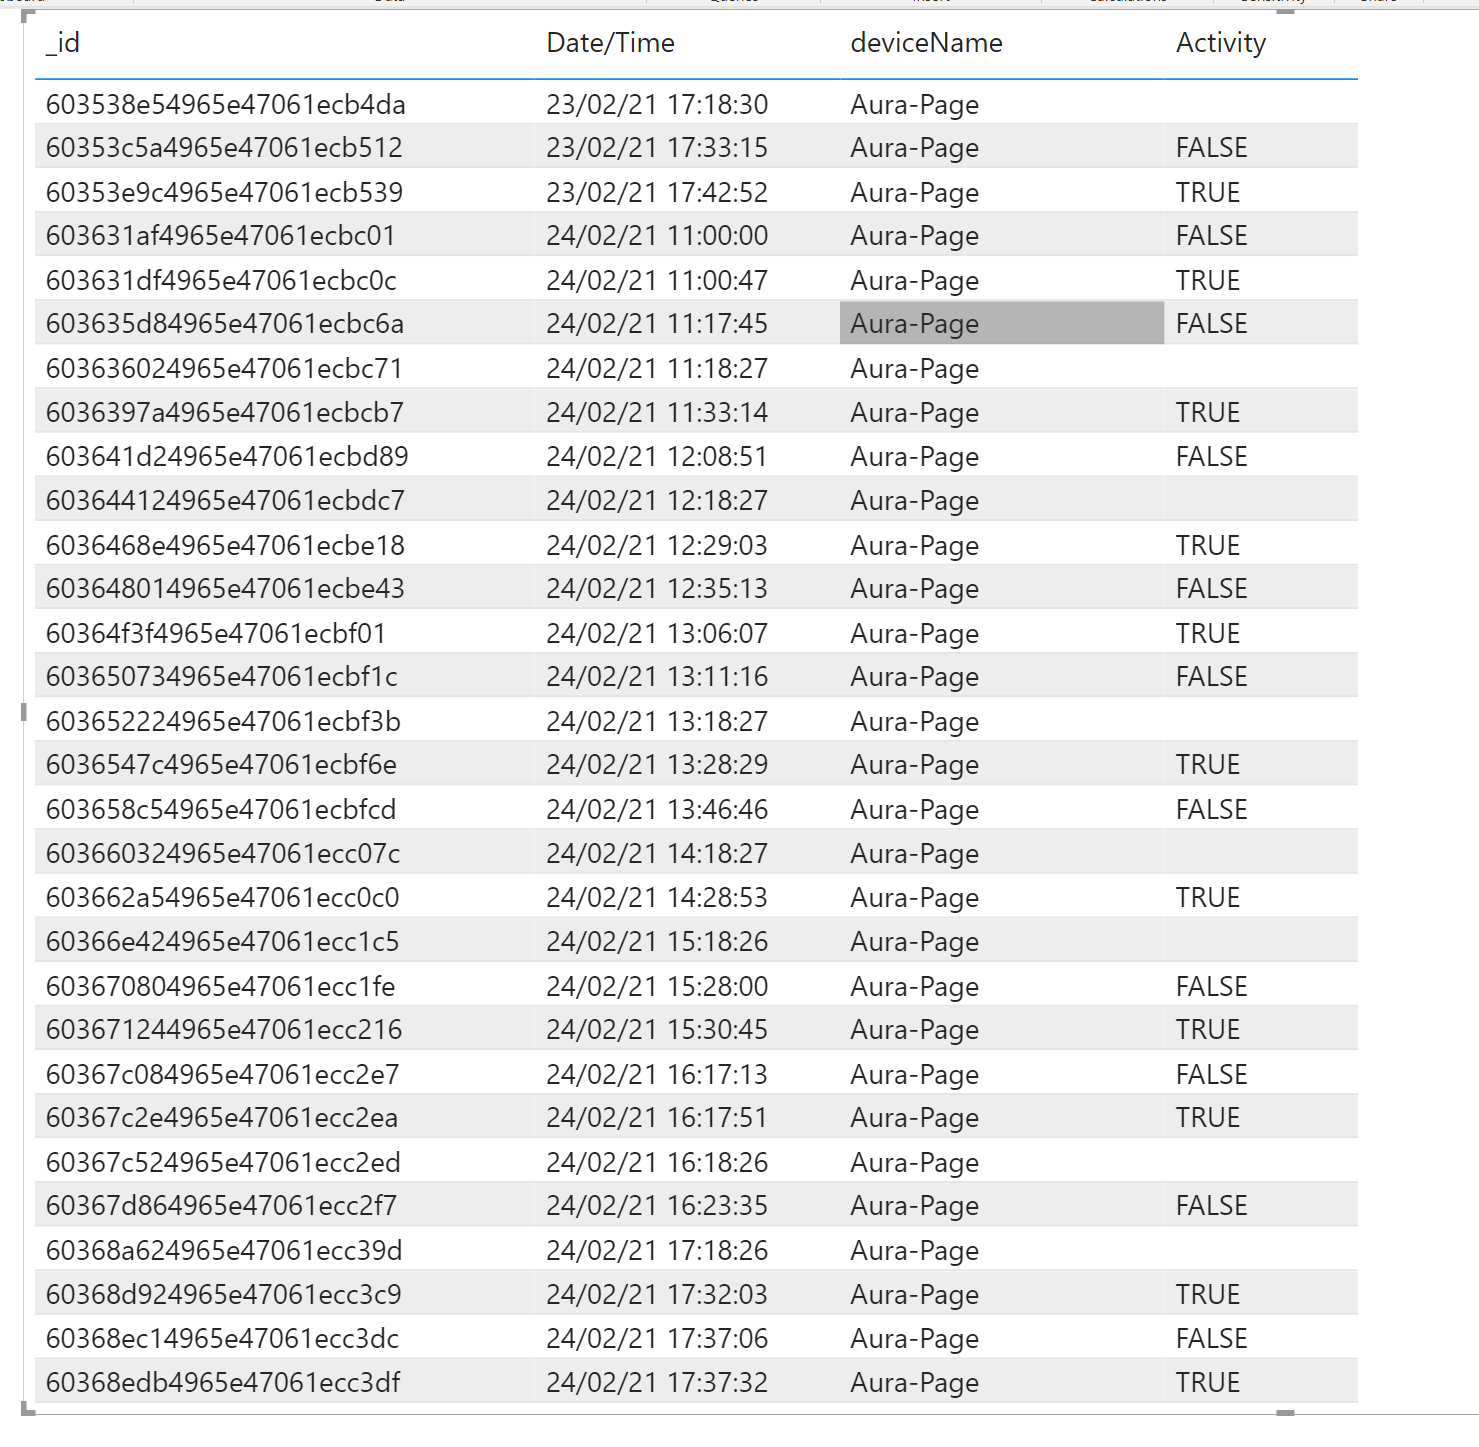The image size is (1479, 1447).
Task: Click id 603662a54965e47061ecc0c0
Action: (223, 898)
